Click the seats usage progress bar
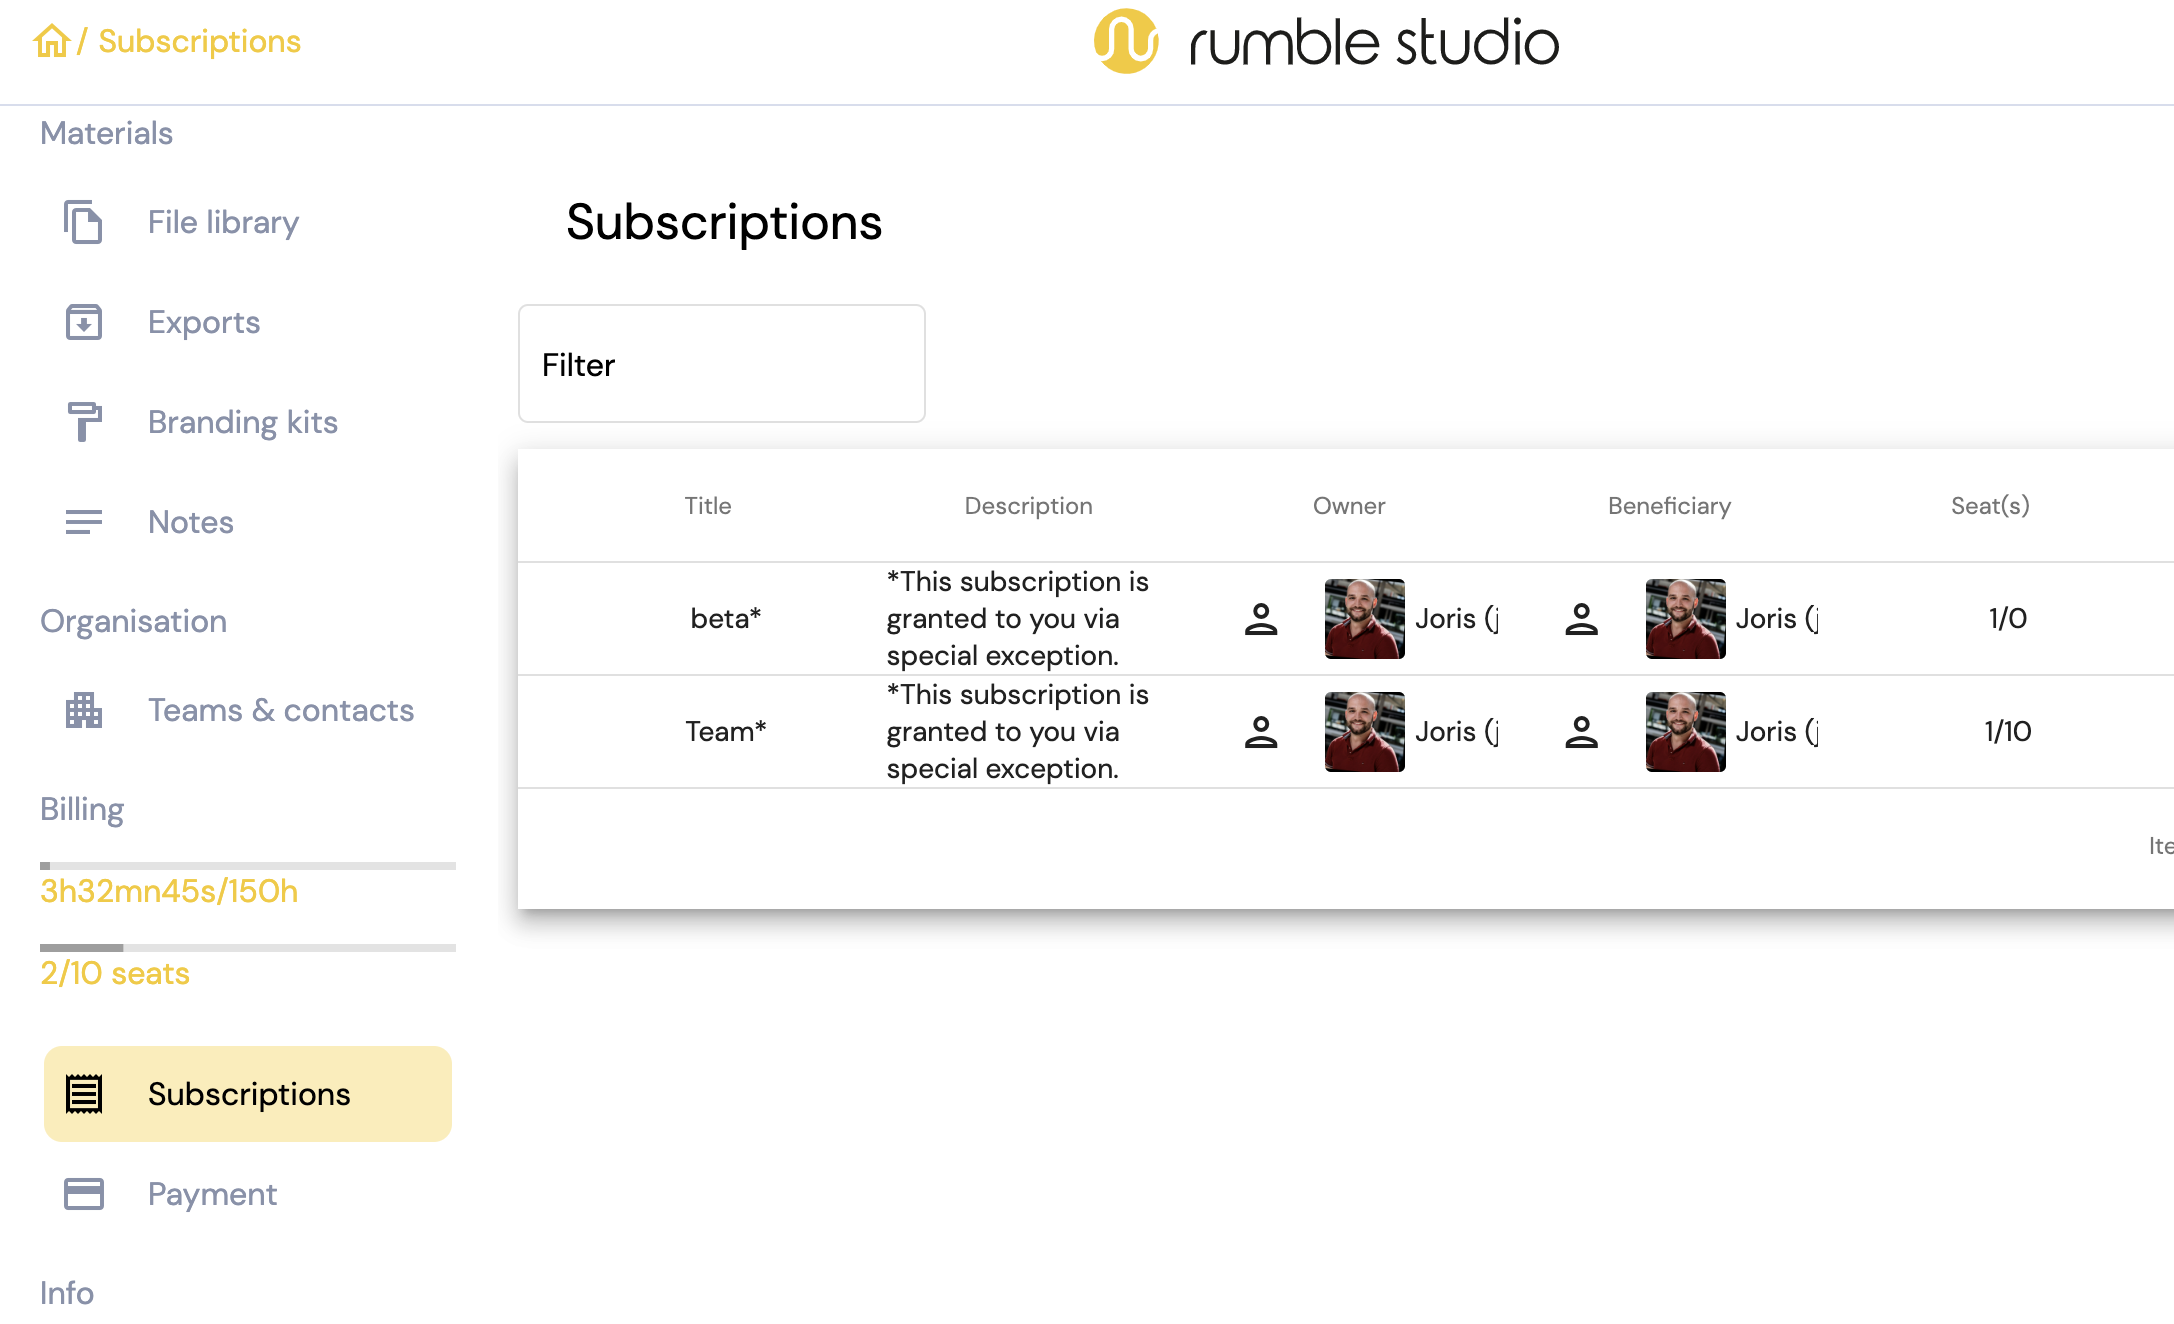 pyautogui.click(x=248, y=948)
